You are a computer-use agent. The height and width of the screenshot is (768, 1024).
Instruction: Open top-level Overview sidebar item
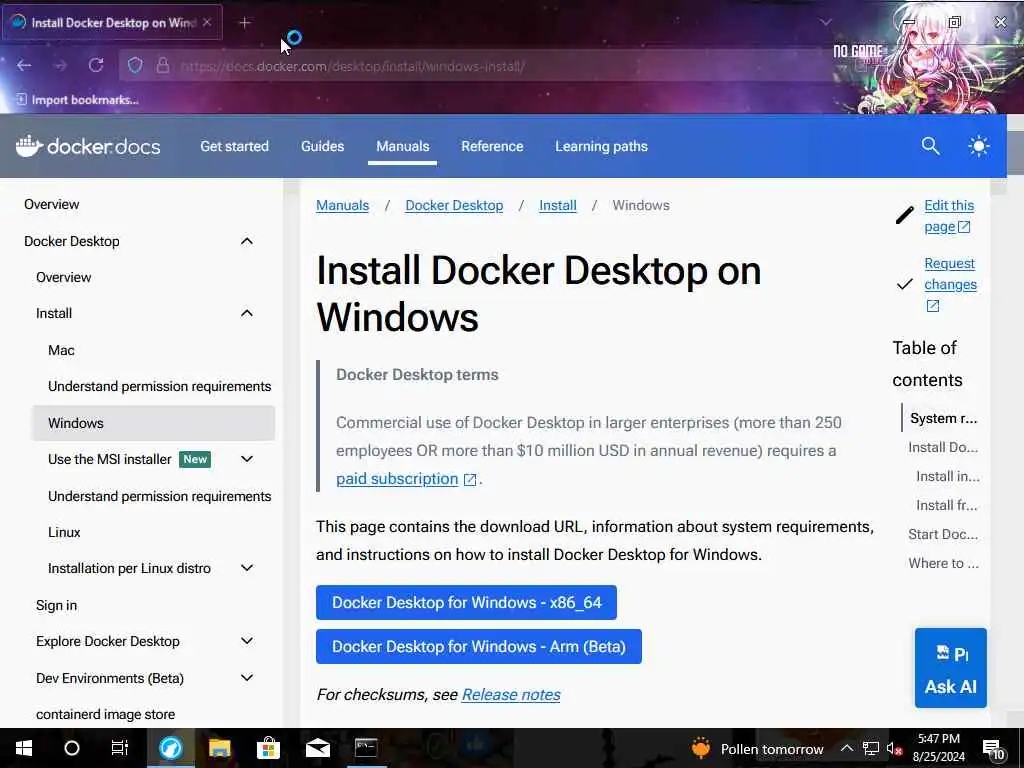(52, 204)
